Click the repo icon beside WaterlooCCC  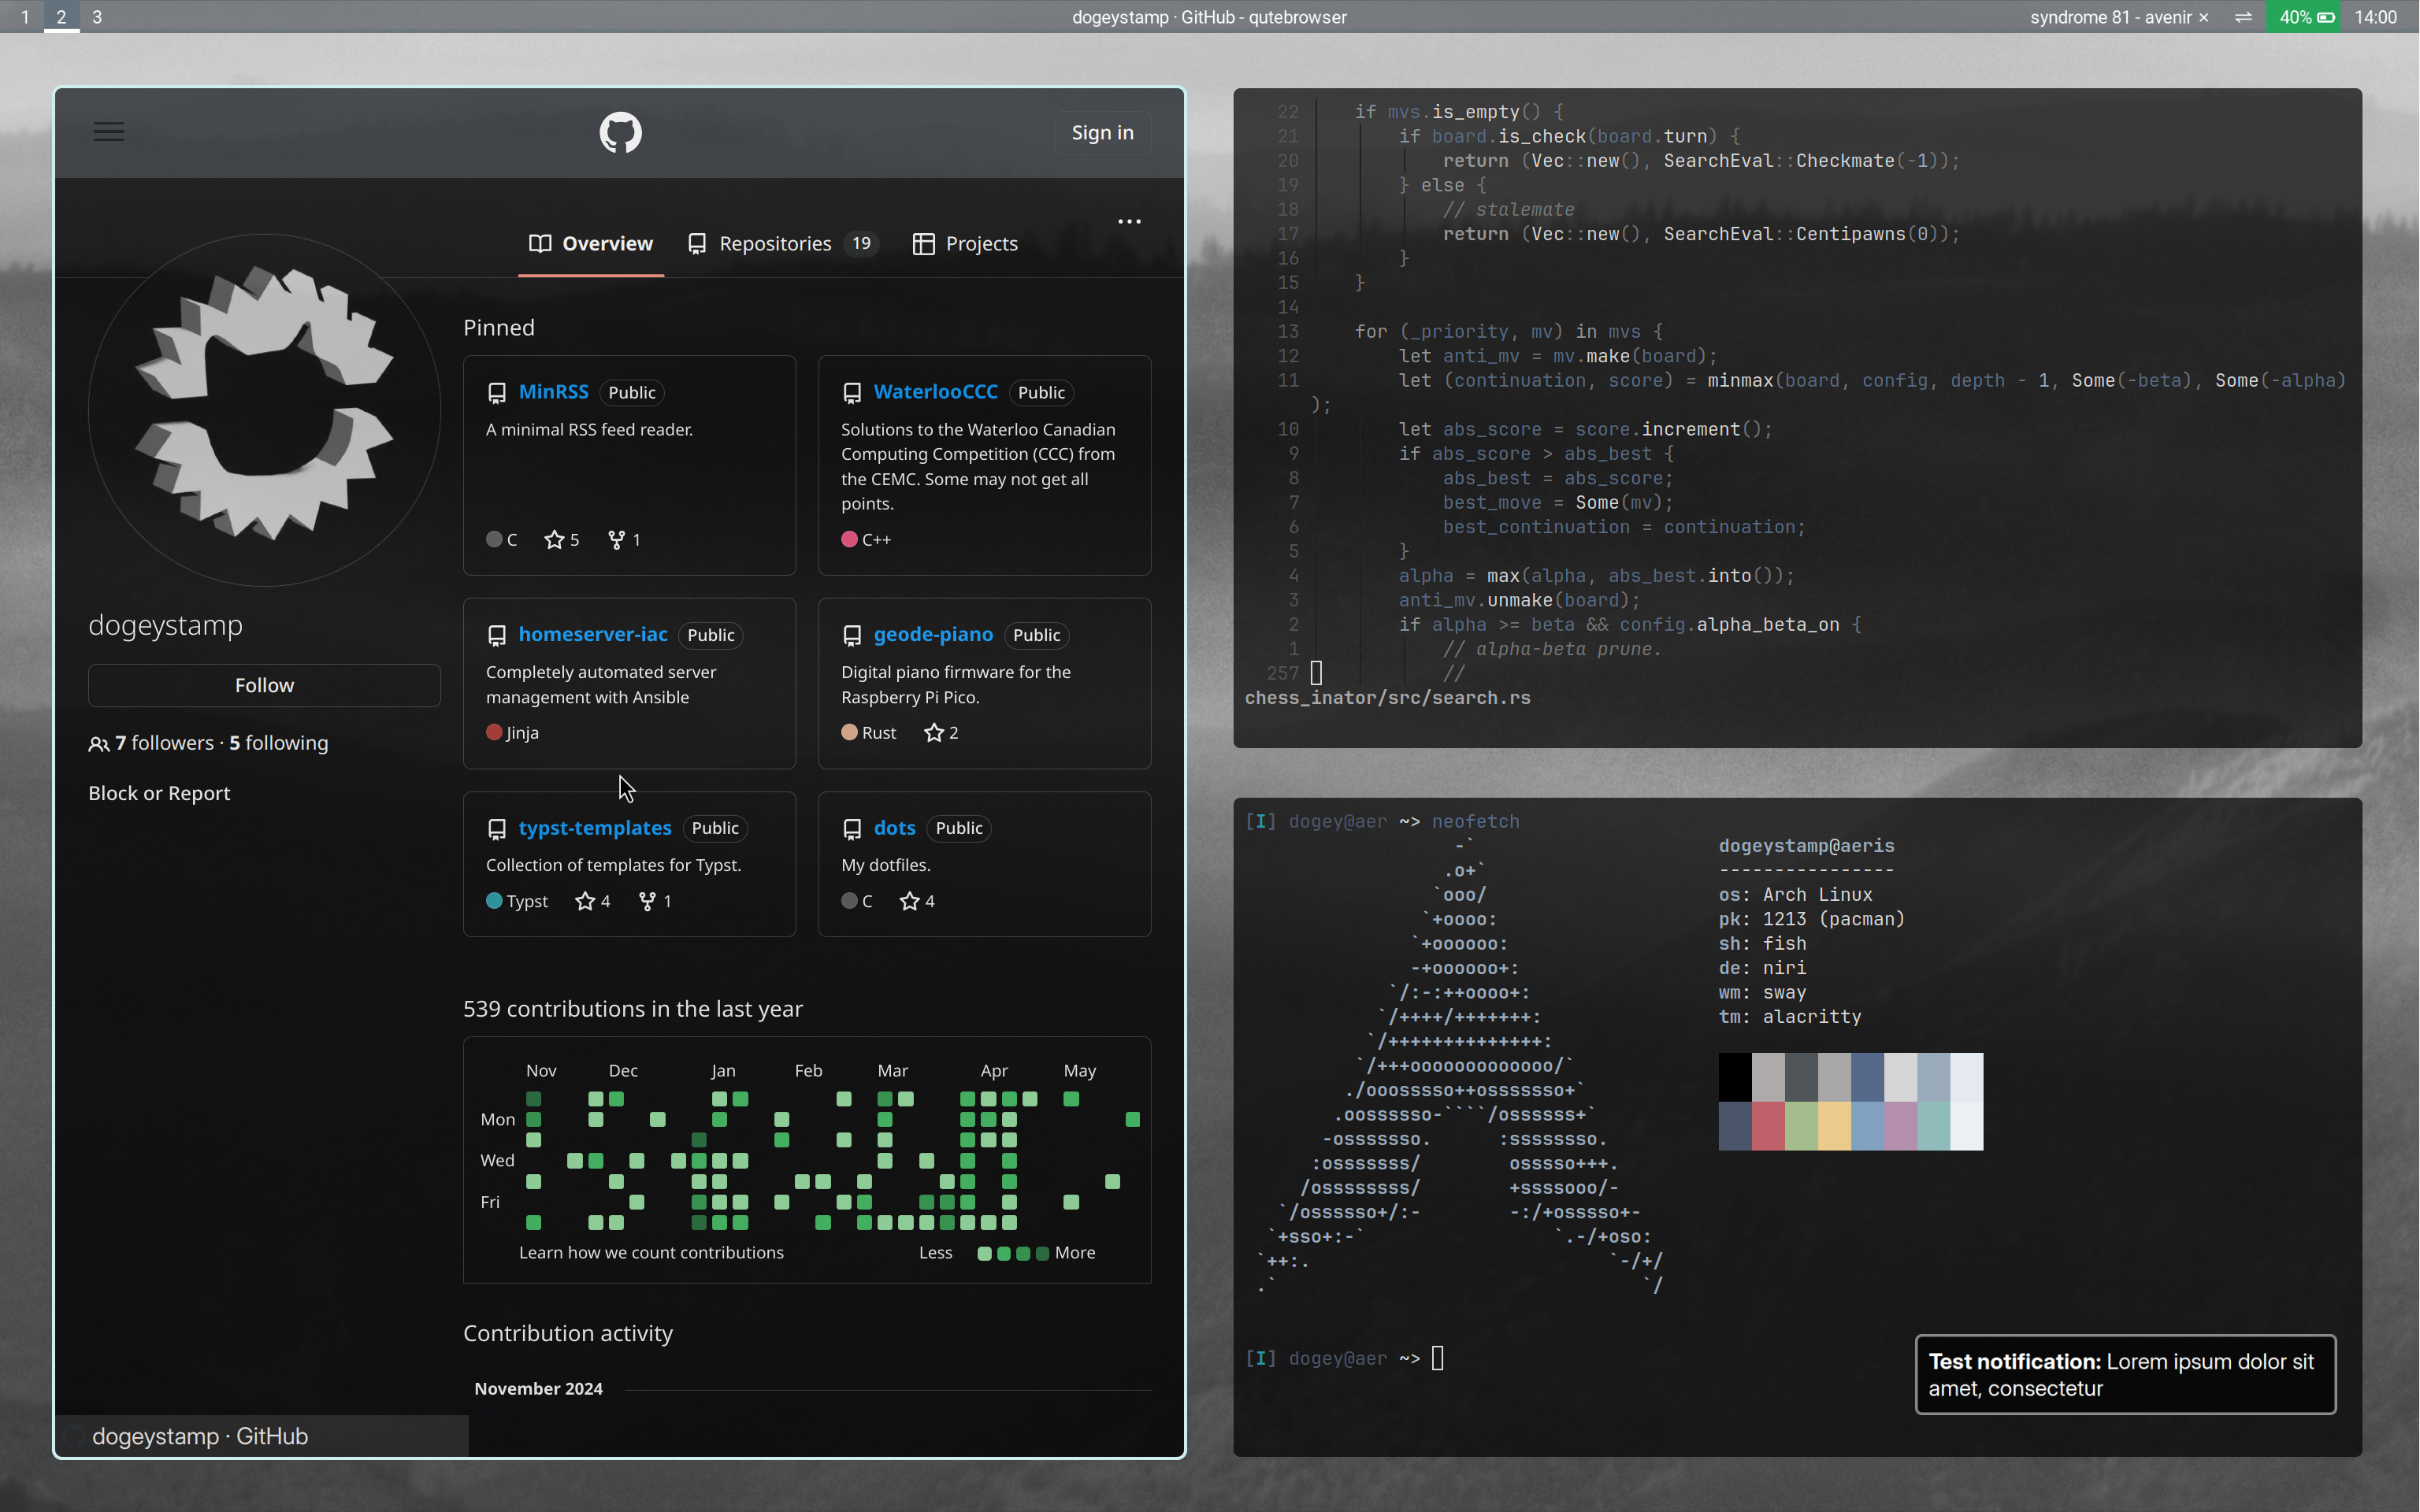pos(852,393)
